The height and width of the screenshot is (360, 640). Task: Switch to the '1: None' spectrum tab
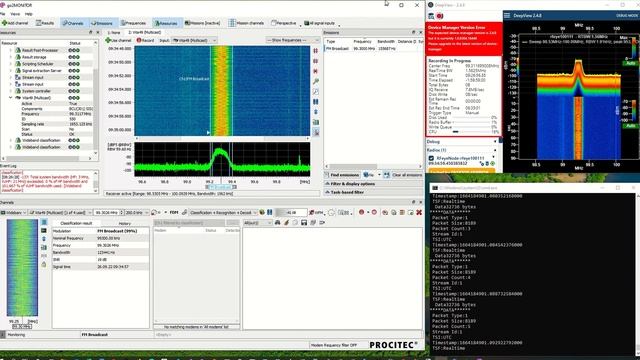(x=114, y=32)
